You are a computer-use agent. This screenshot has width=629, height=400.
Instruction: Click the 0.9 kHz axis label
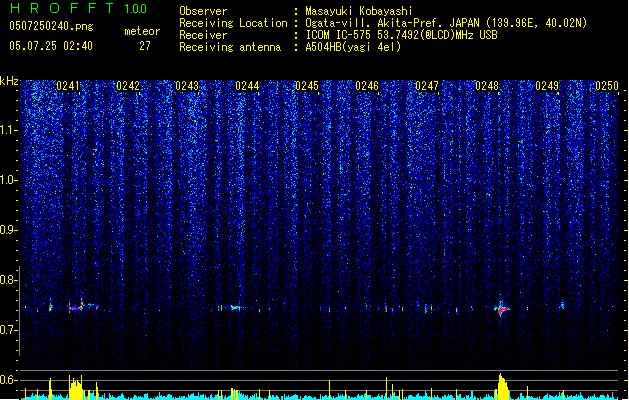9,230
